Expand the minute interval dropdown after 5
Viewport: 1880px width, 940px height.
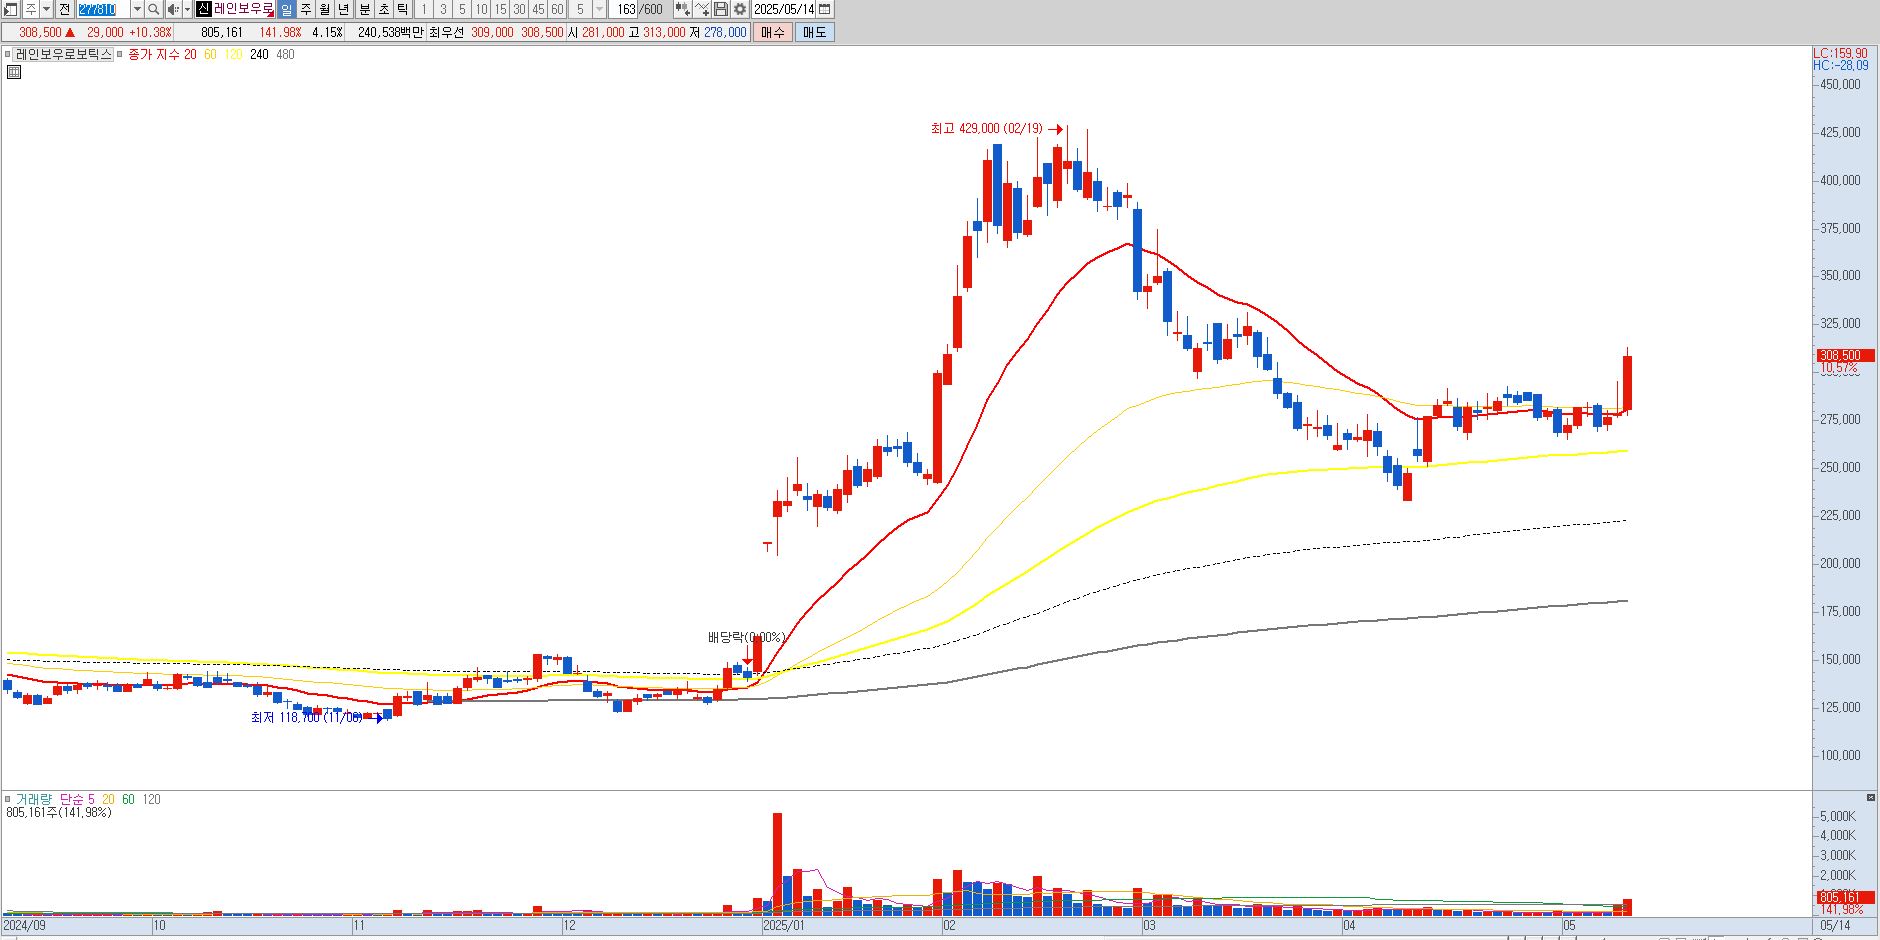[599, 9]
